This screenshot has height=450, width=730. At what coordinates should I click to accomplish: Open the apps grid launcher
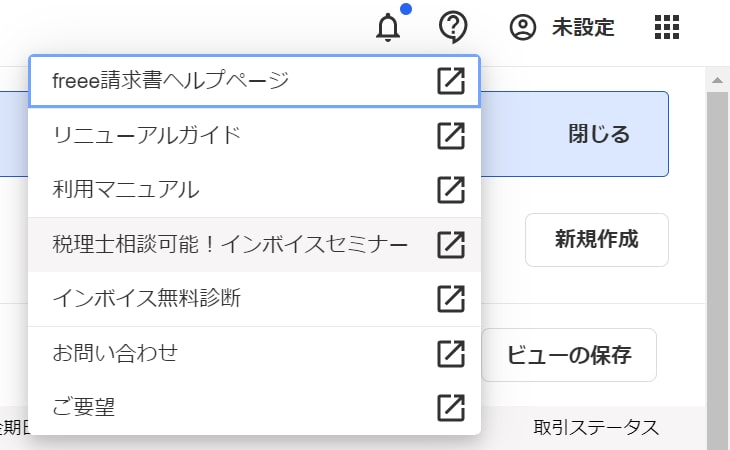[666, 27]
